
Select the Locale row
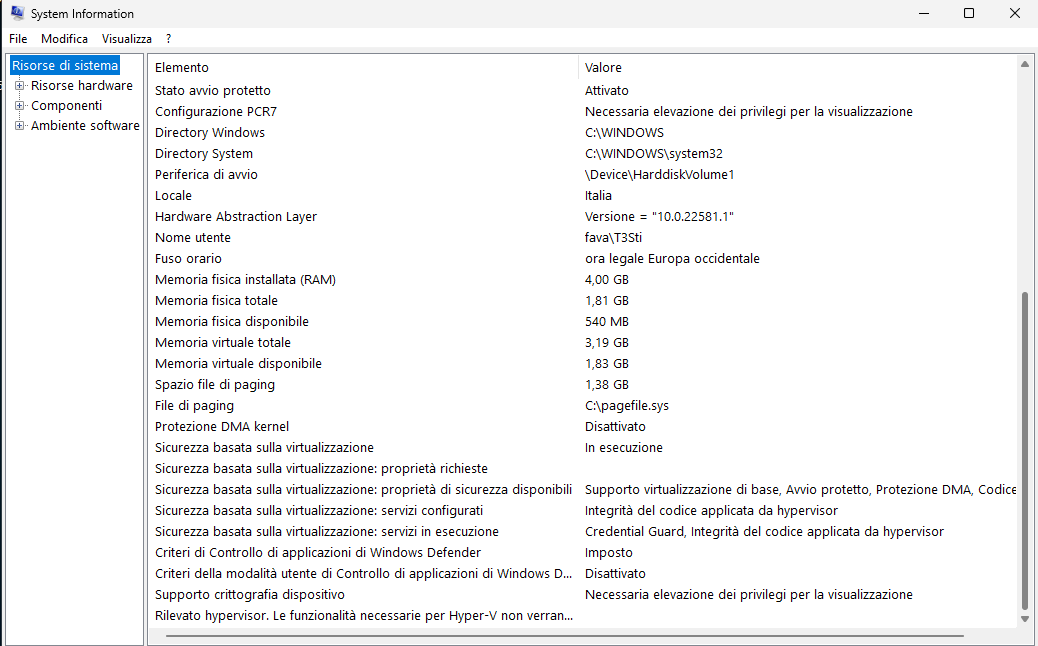tap(583, 196)
